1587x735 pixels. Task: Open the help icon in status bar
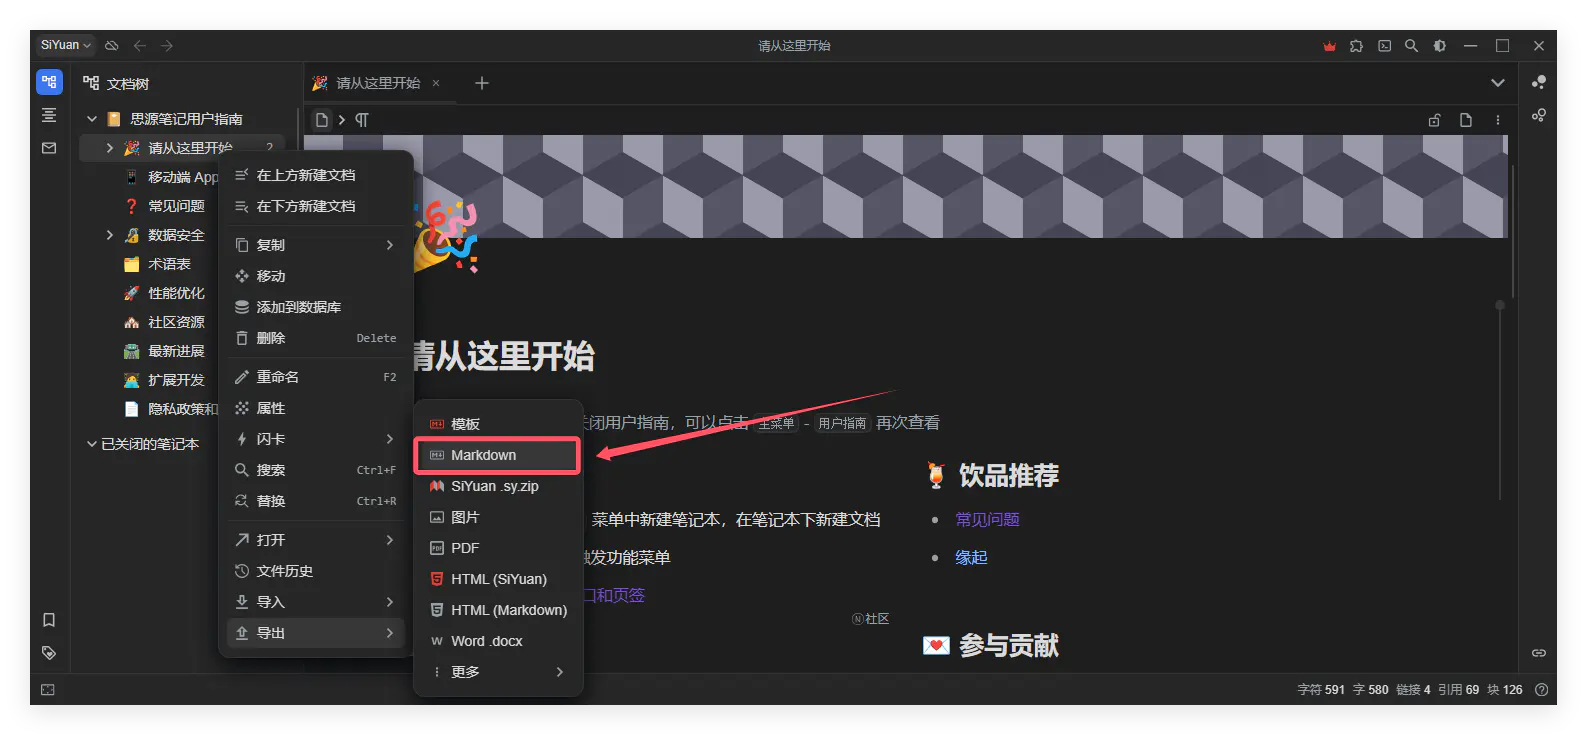(x=1541, y=690)
